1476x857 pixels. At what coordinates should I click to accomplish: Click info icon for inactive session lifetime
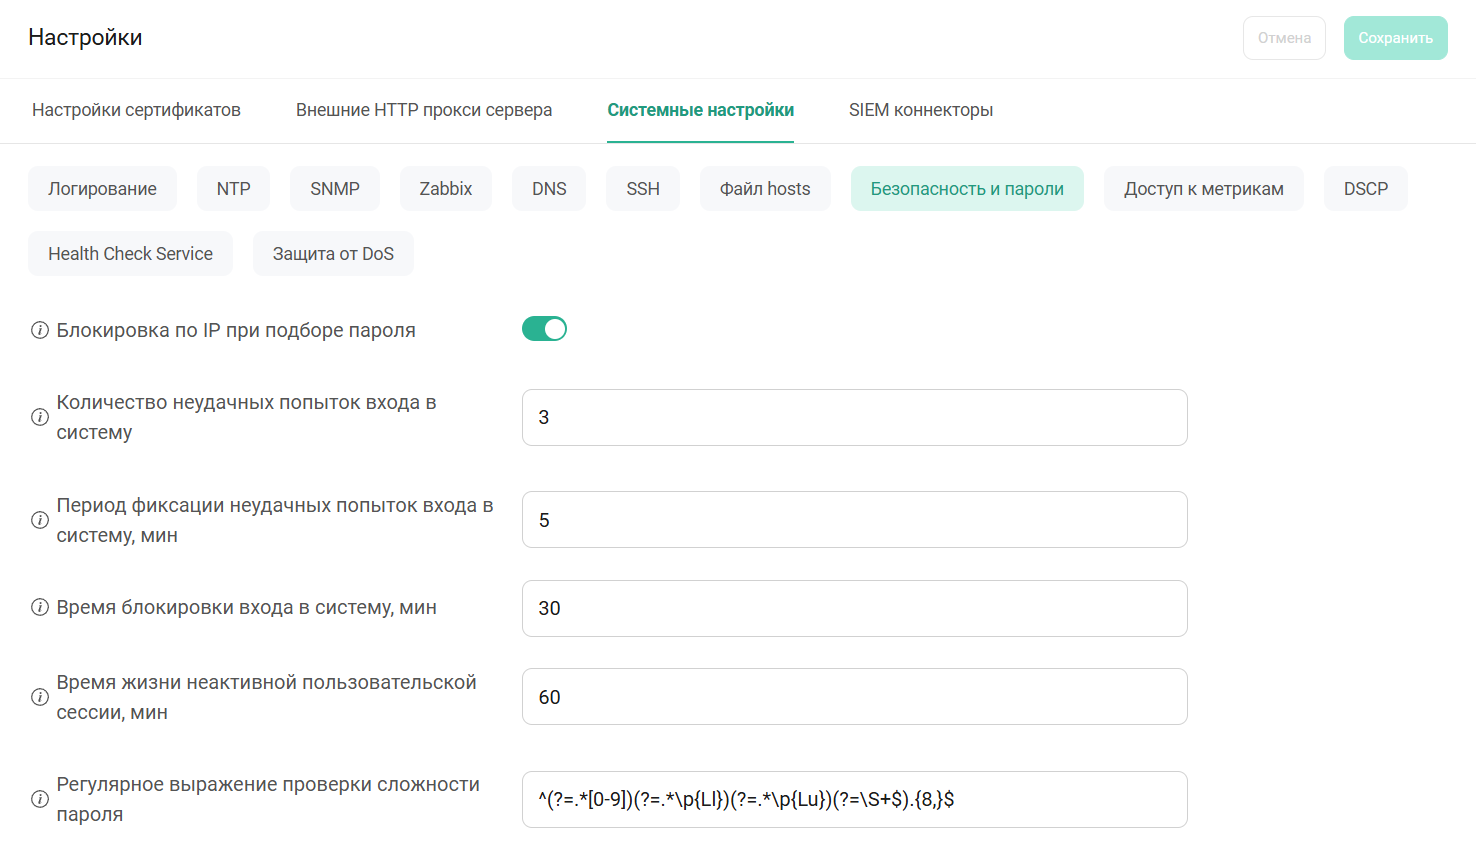click(40, 697)
